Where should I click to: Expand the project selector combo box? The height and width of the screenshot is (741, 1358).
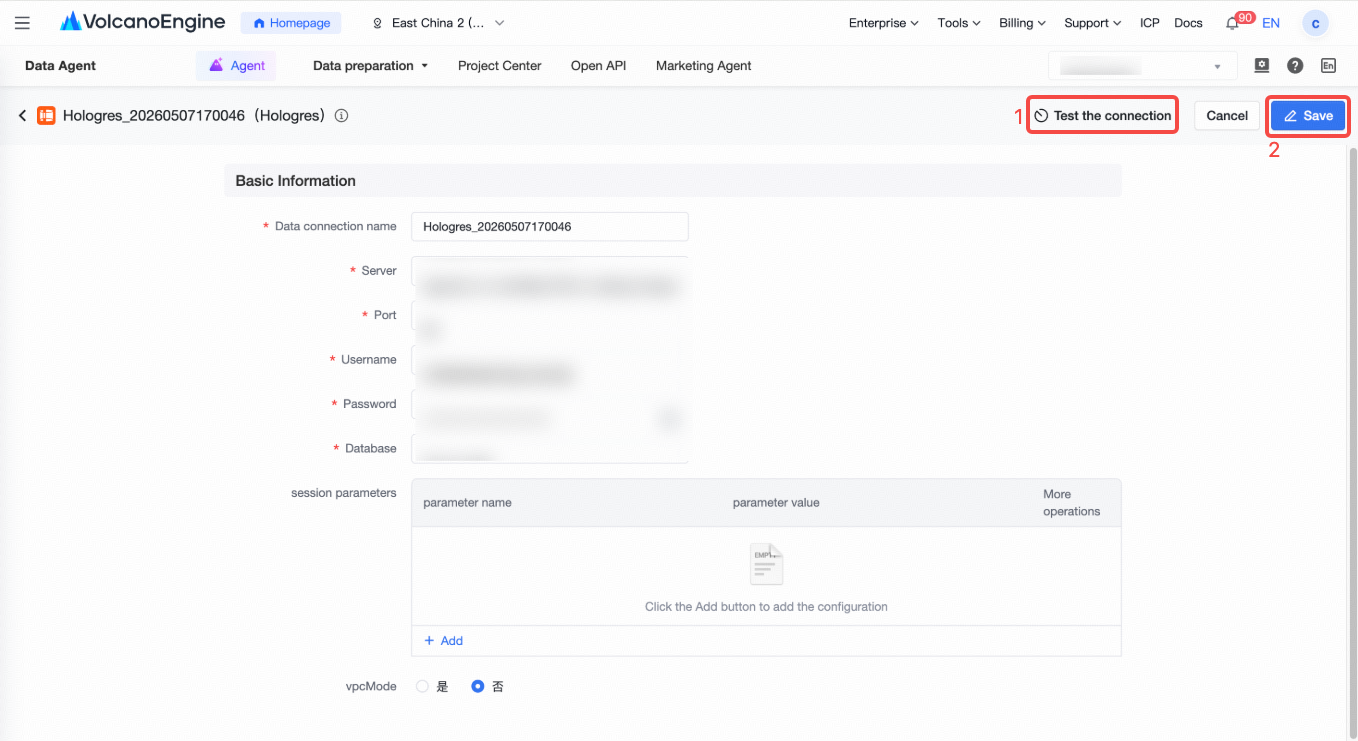pos(1142,66)
